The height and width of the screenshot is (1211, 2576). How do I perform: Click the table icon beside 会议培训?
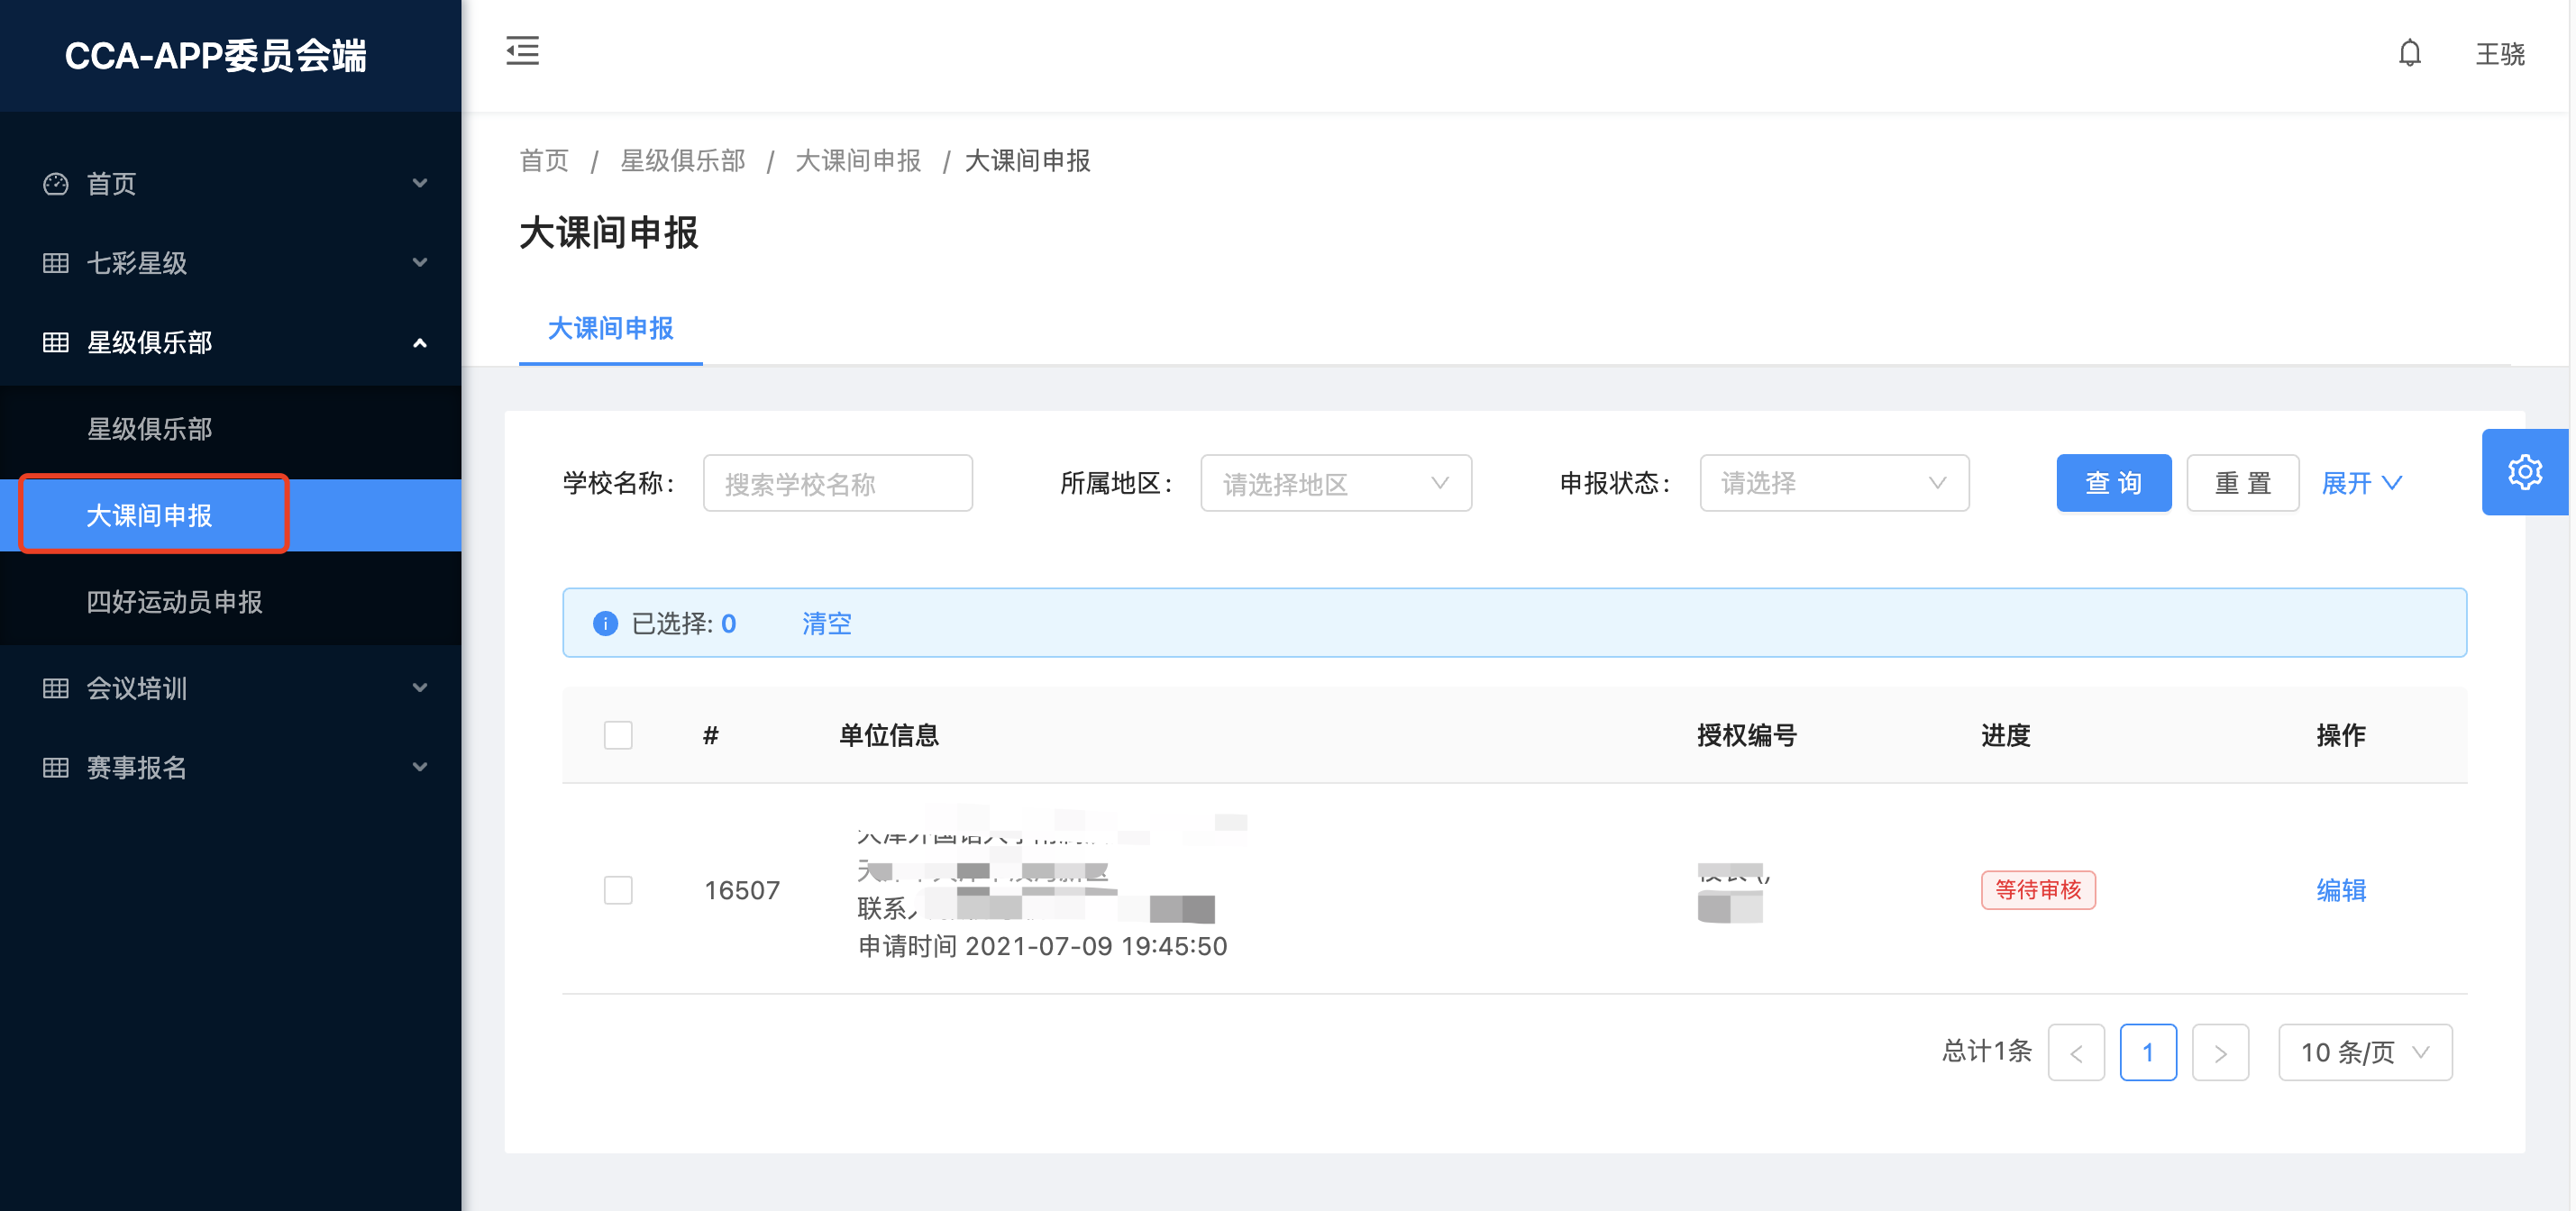click(56, 688)
